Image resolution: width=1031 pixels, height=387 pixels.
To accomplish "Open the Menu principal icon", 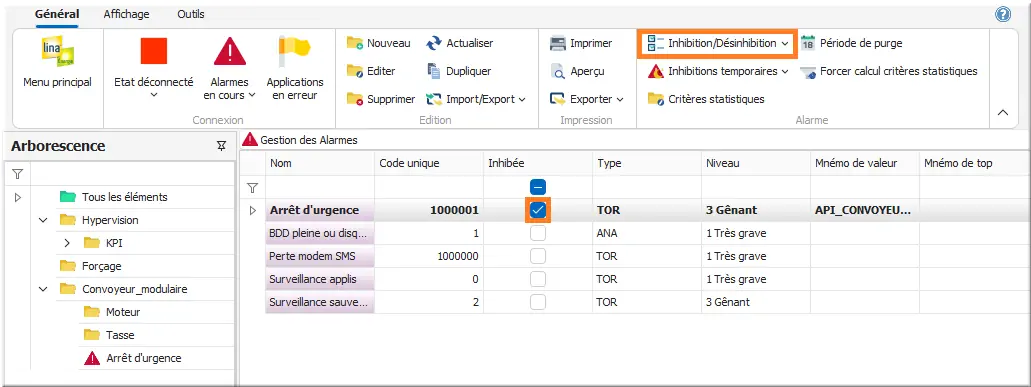I will tap(57, 52).
